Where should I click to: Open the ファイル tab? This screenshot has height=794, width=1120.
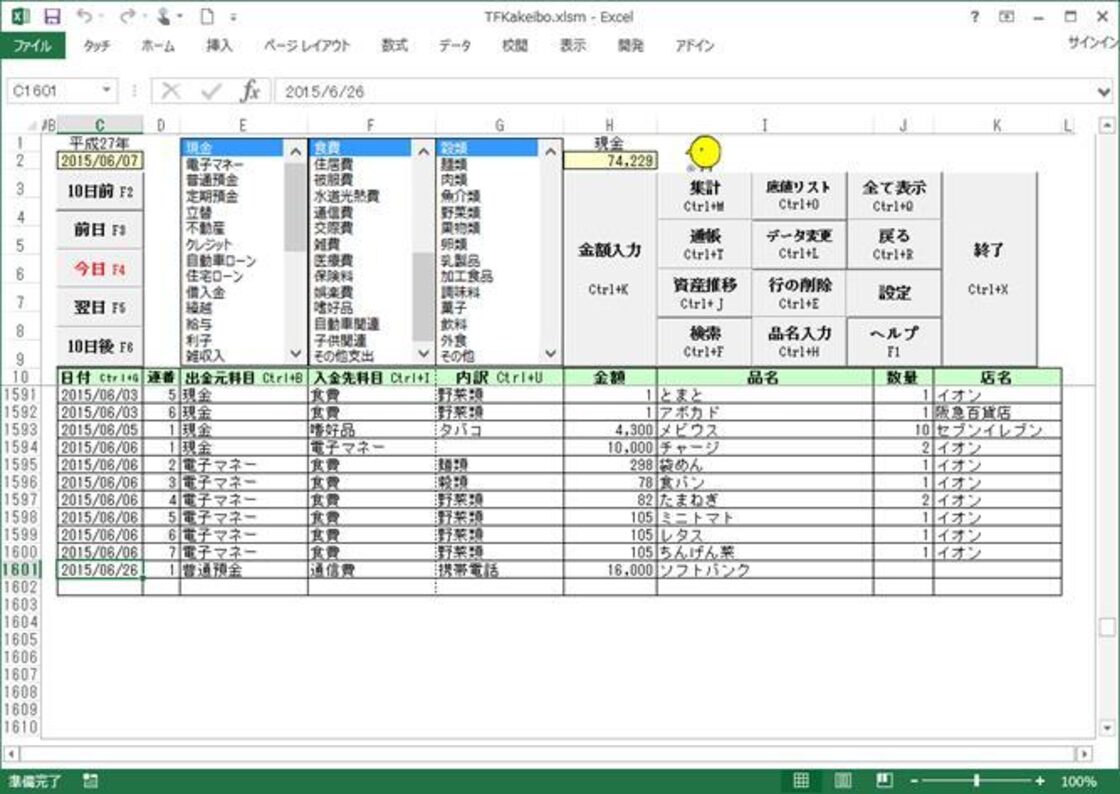[33, 45]
